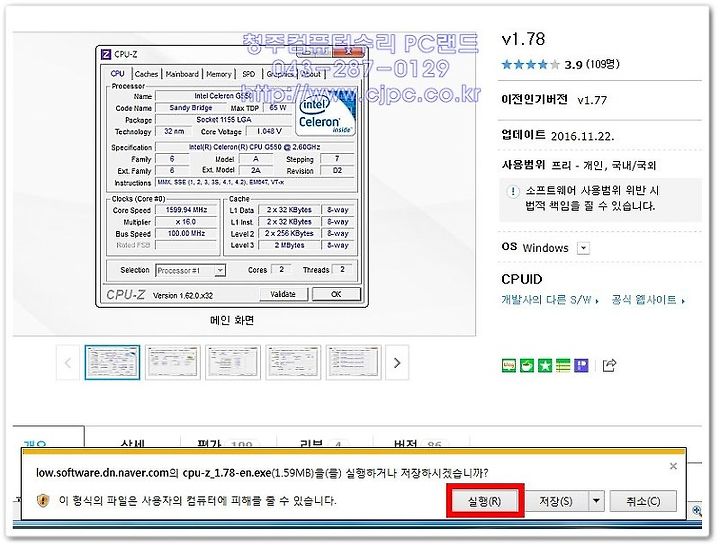
Task: Click the 취소(C) cancel button
Action: pyautogui.click(x=643, y=501)
